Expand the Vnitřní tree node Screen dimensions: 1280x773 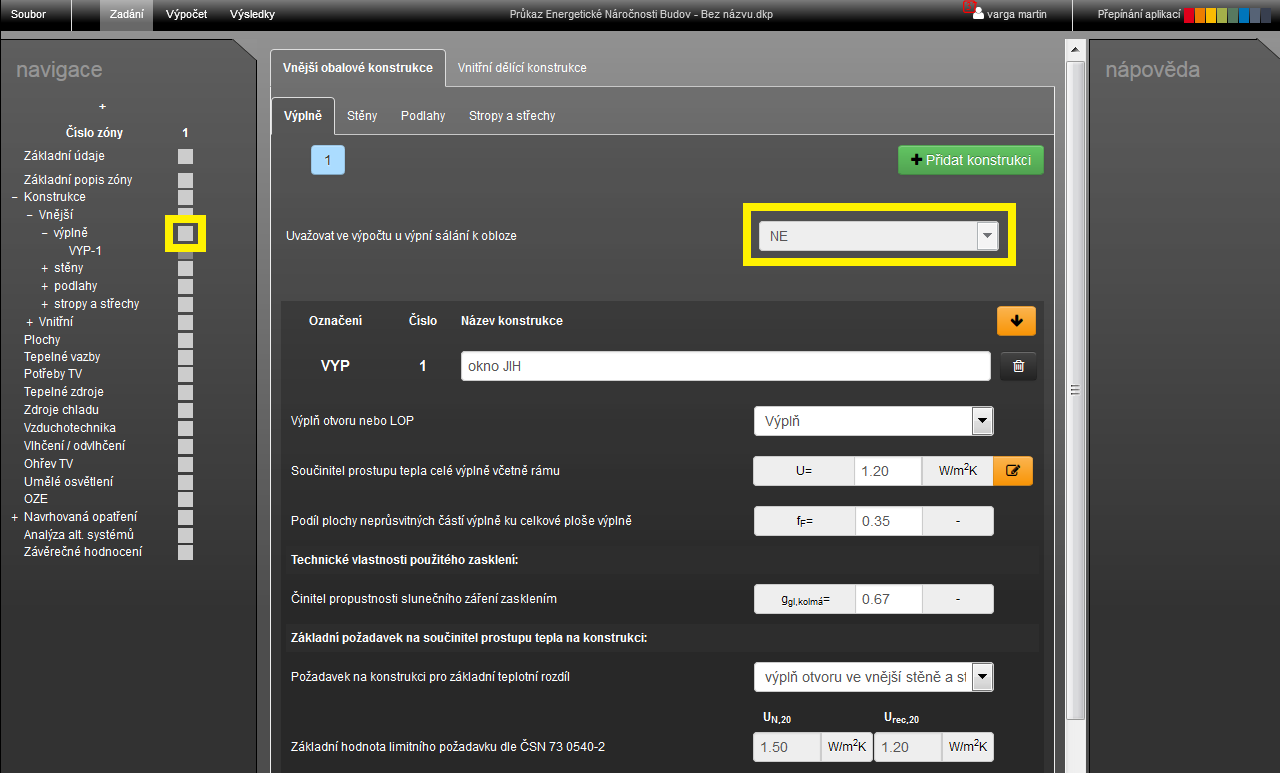click(x=29, y=322)
